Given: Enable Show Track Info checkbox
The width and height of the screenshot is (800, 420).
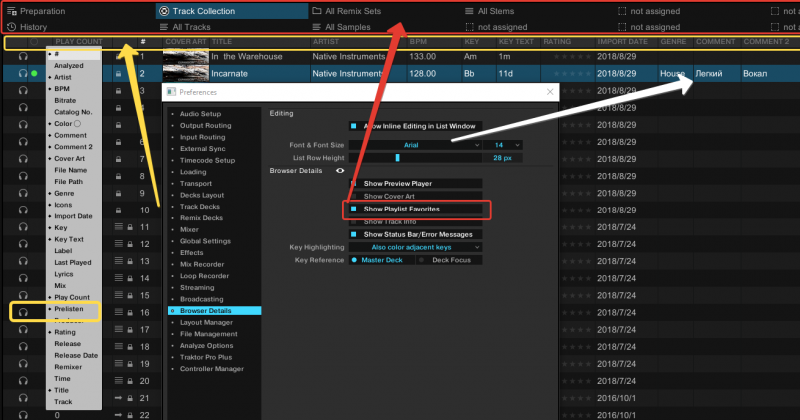Looking at the screenshot, I should coord(354,221).
